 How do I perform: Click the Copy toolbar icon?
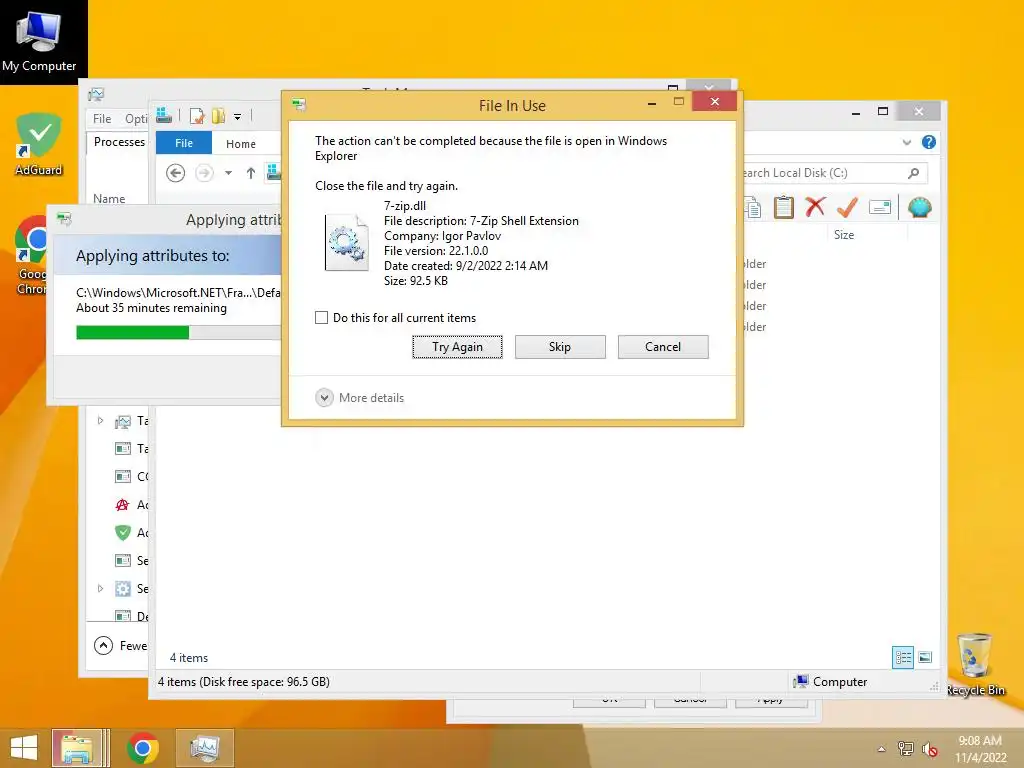(752, 208)
